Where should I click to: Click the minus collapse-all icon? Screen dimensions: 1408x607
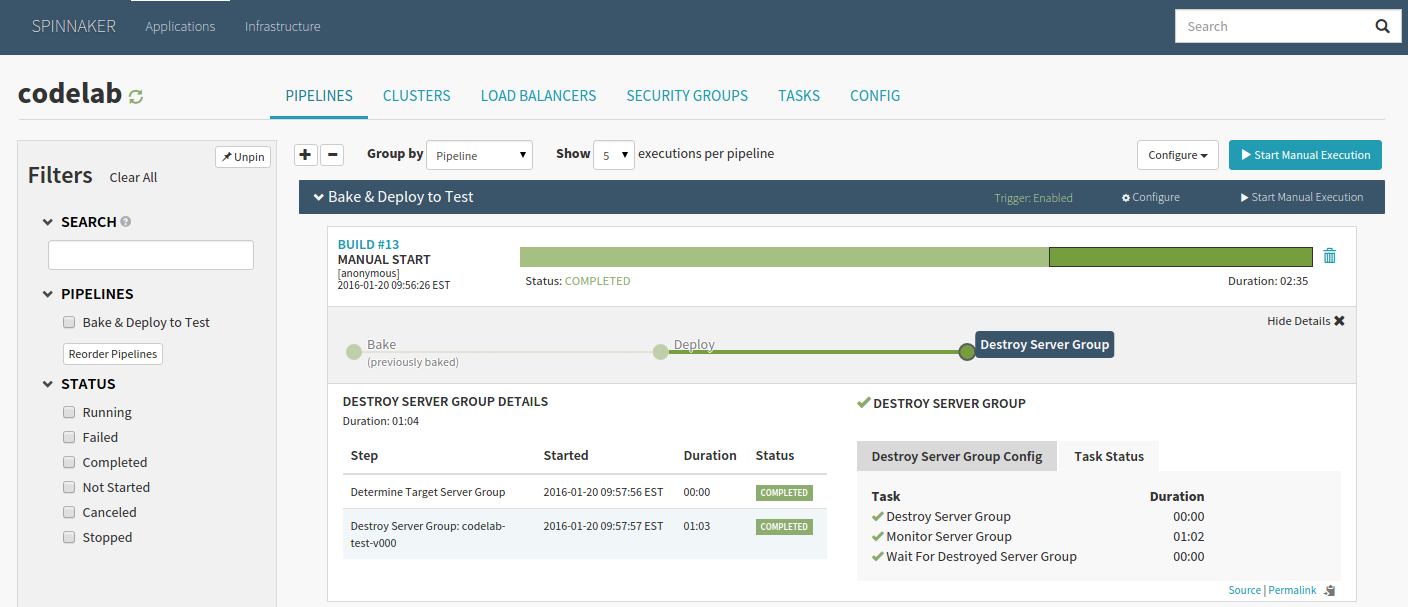point(333,155)
